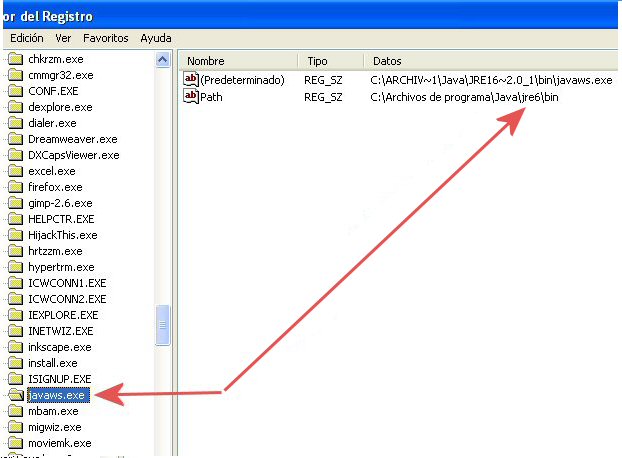Click the hypertrm.exe folder icon
Image resolution: width=622 pixels, height=458 pixels.
click(15, 267)
